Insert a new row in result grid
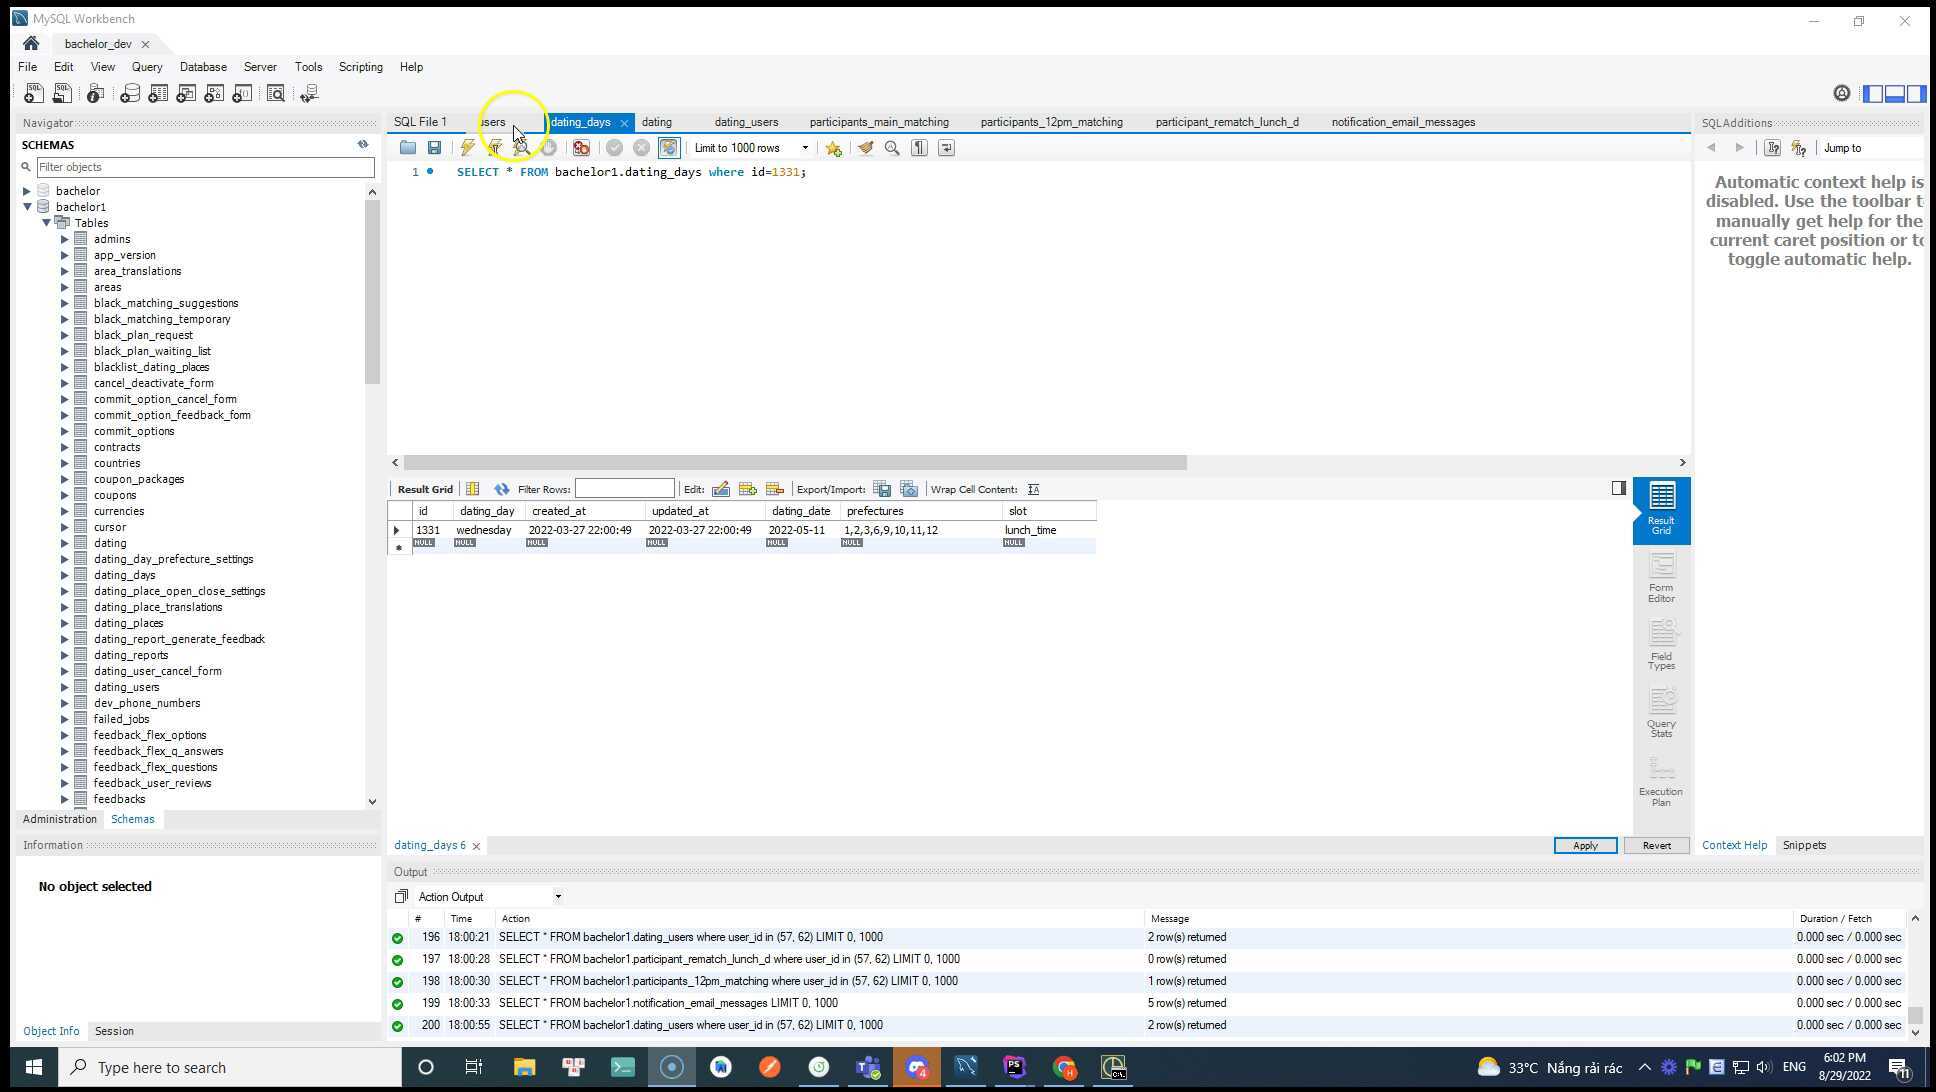The height and width of the screenshot is (1092, 1936). click(x=747, y=489)
